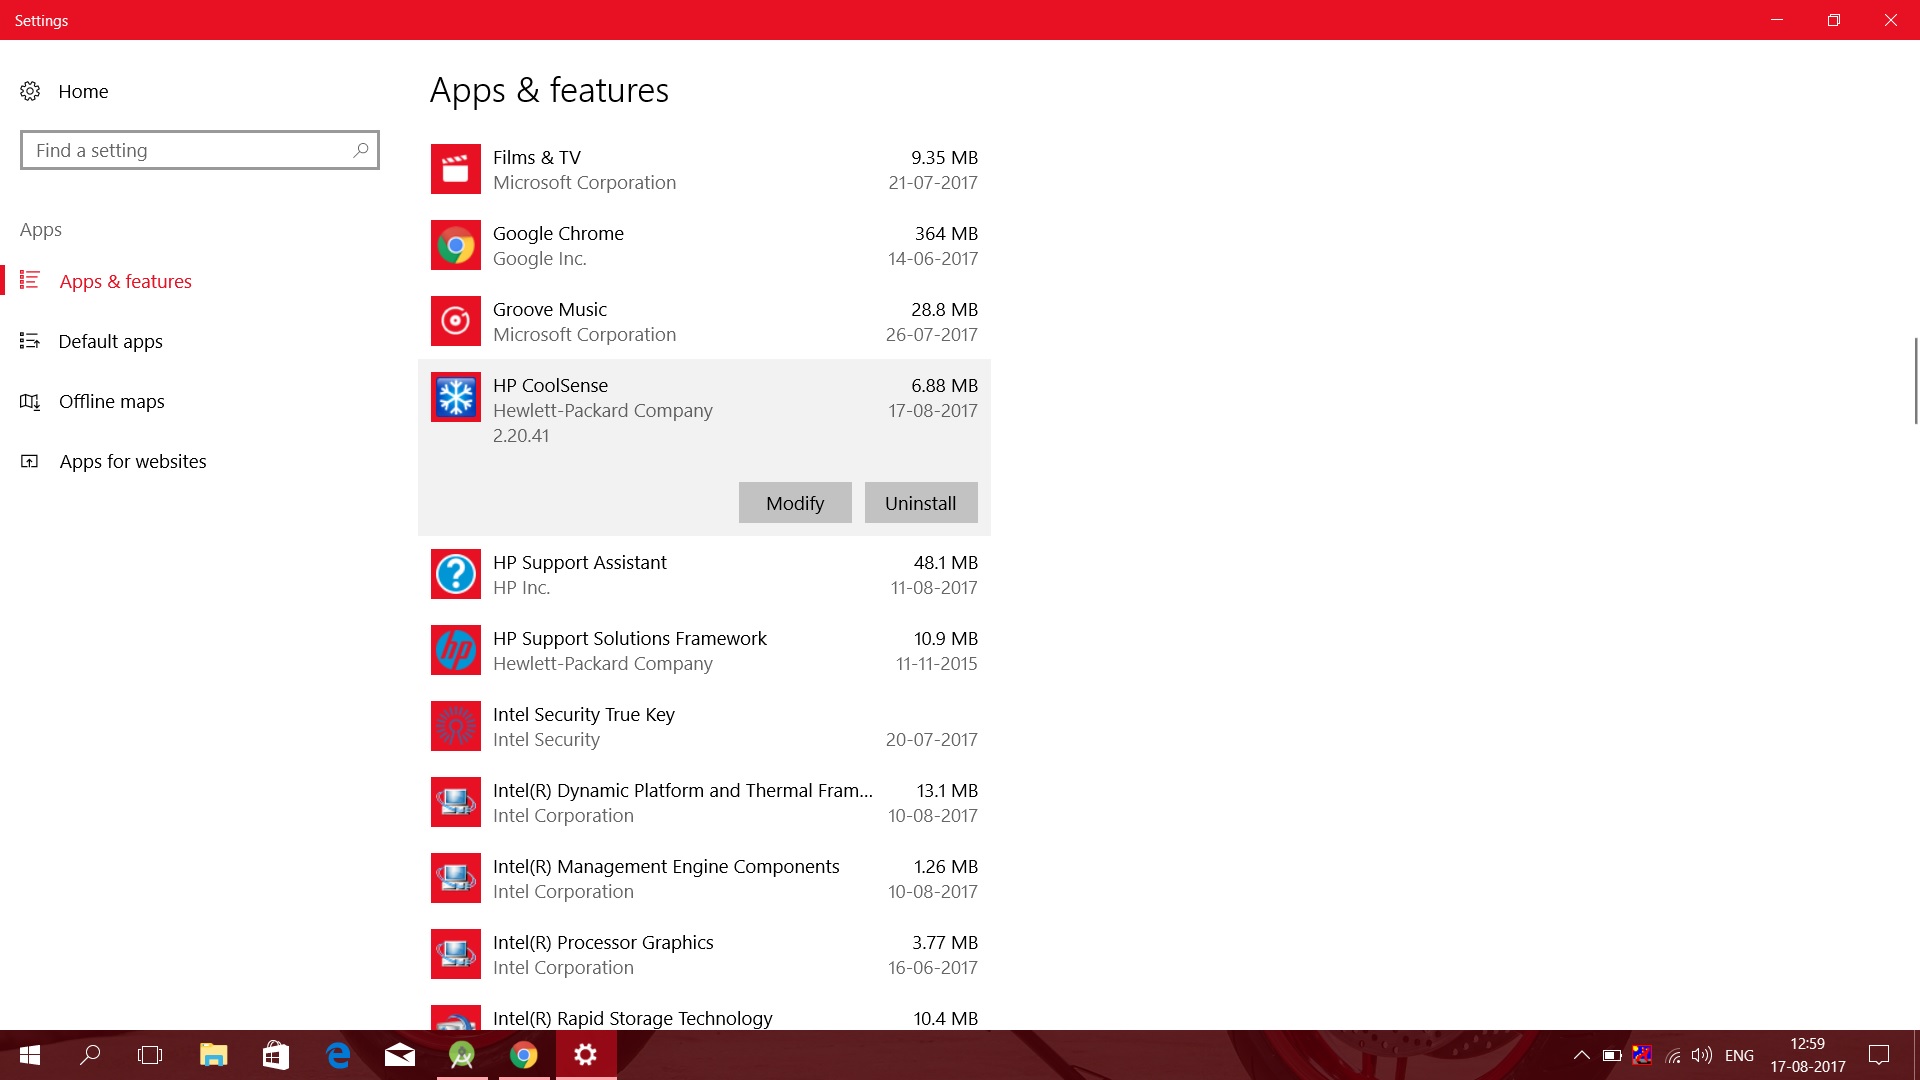Click the Offline maps sidebar icon
The image size is (1920, 1080).
pos(30,401)
